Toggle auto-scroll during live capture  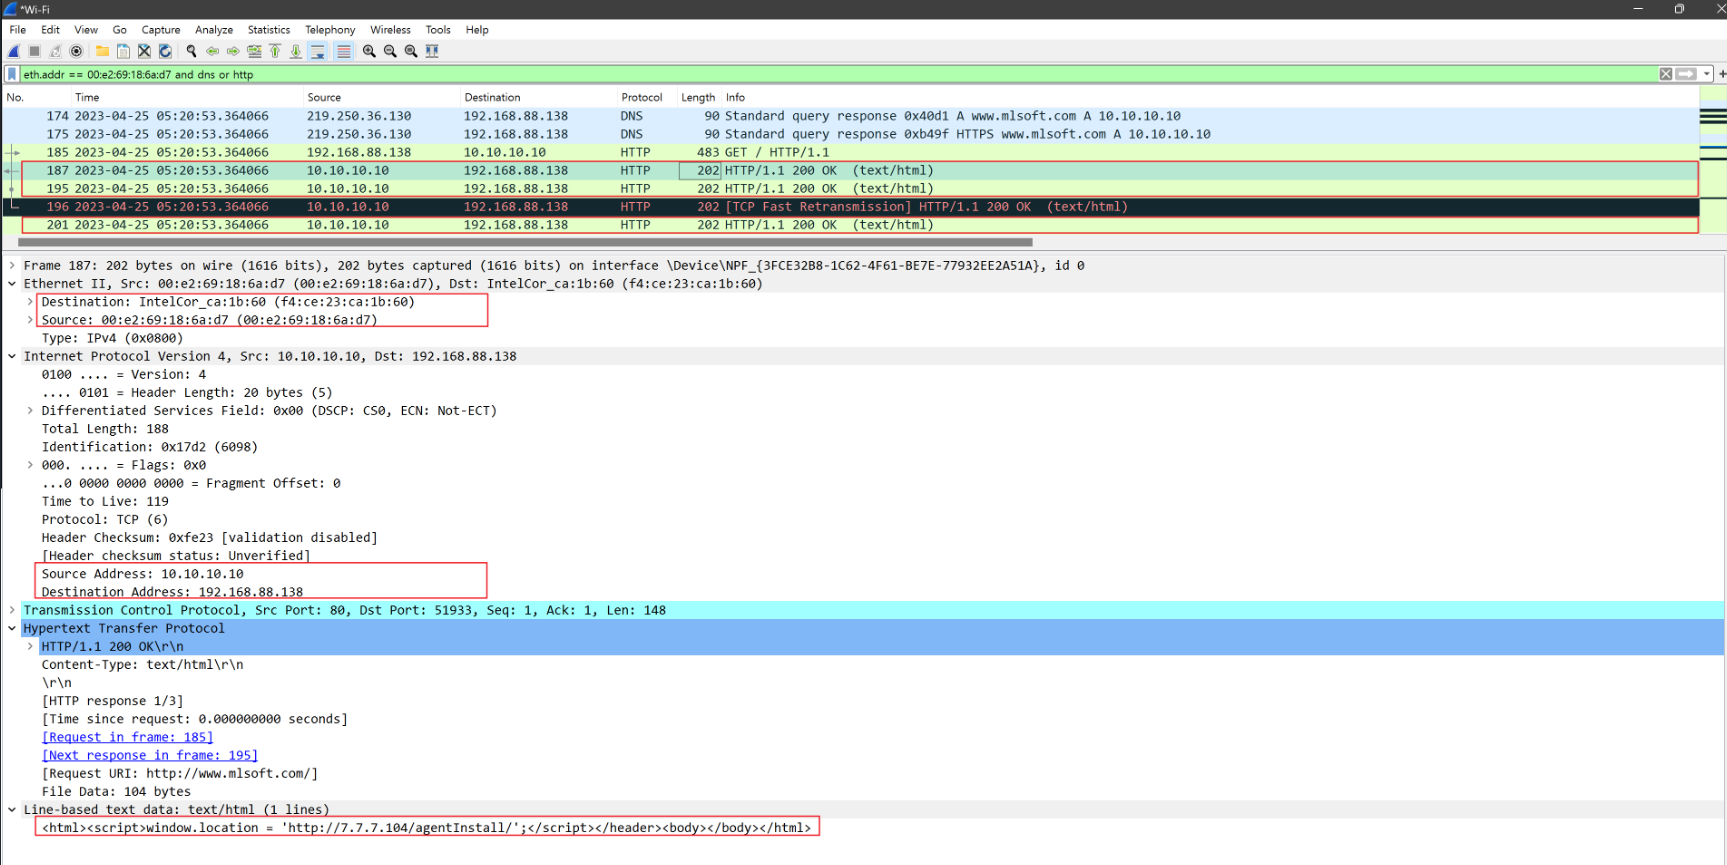(317, 51)
